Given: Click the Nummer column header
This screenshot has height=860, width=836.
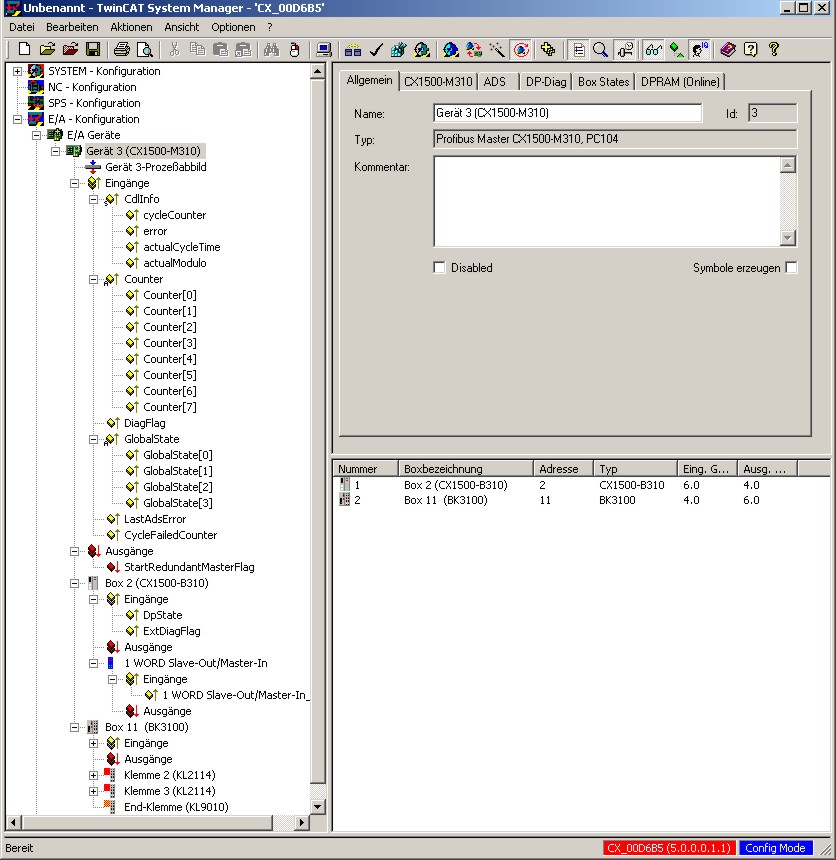Looking at the screenshot, I should click(x=365, y=469).
